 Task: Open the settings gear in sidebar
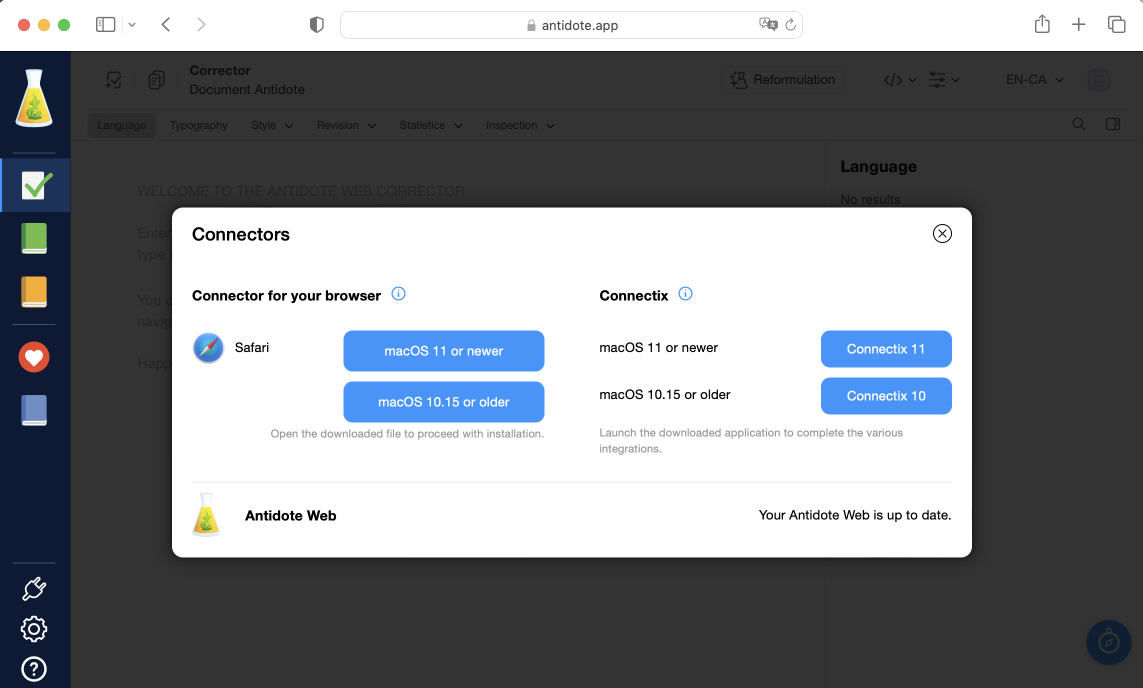tap(34, 629)
